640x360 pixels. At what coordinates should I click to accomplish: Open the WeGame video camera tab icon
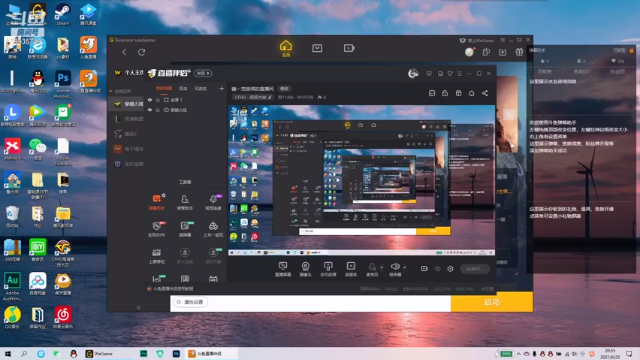point(349,48)
